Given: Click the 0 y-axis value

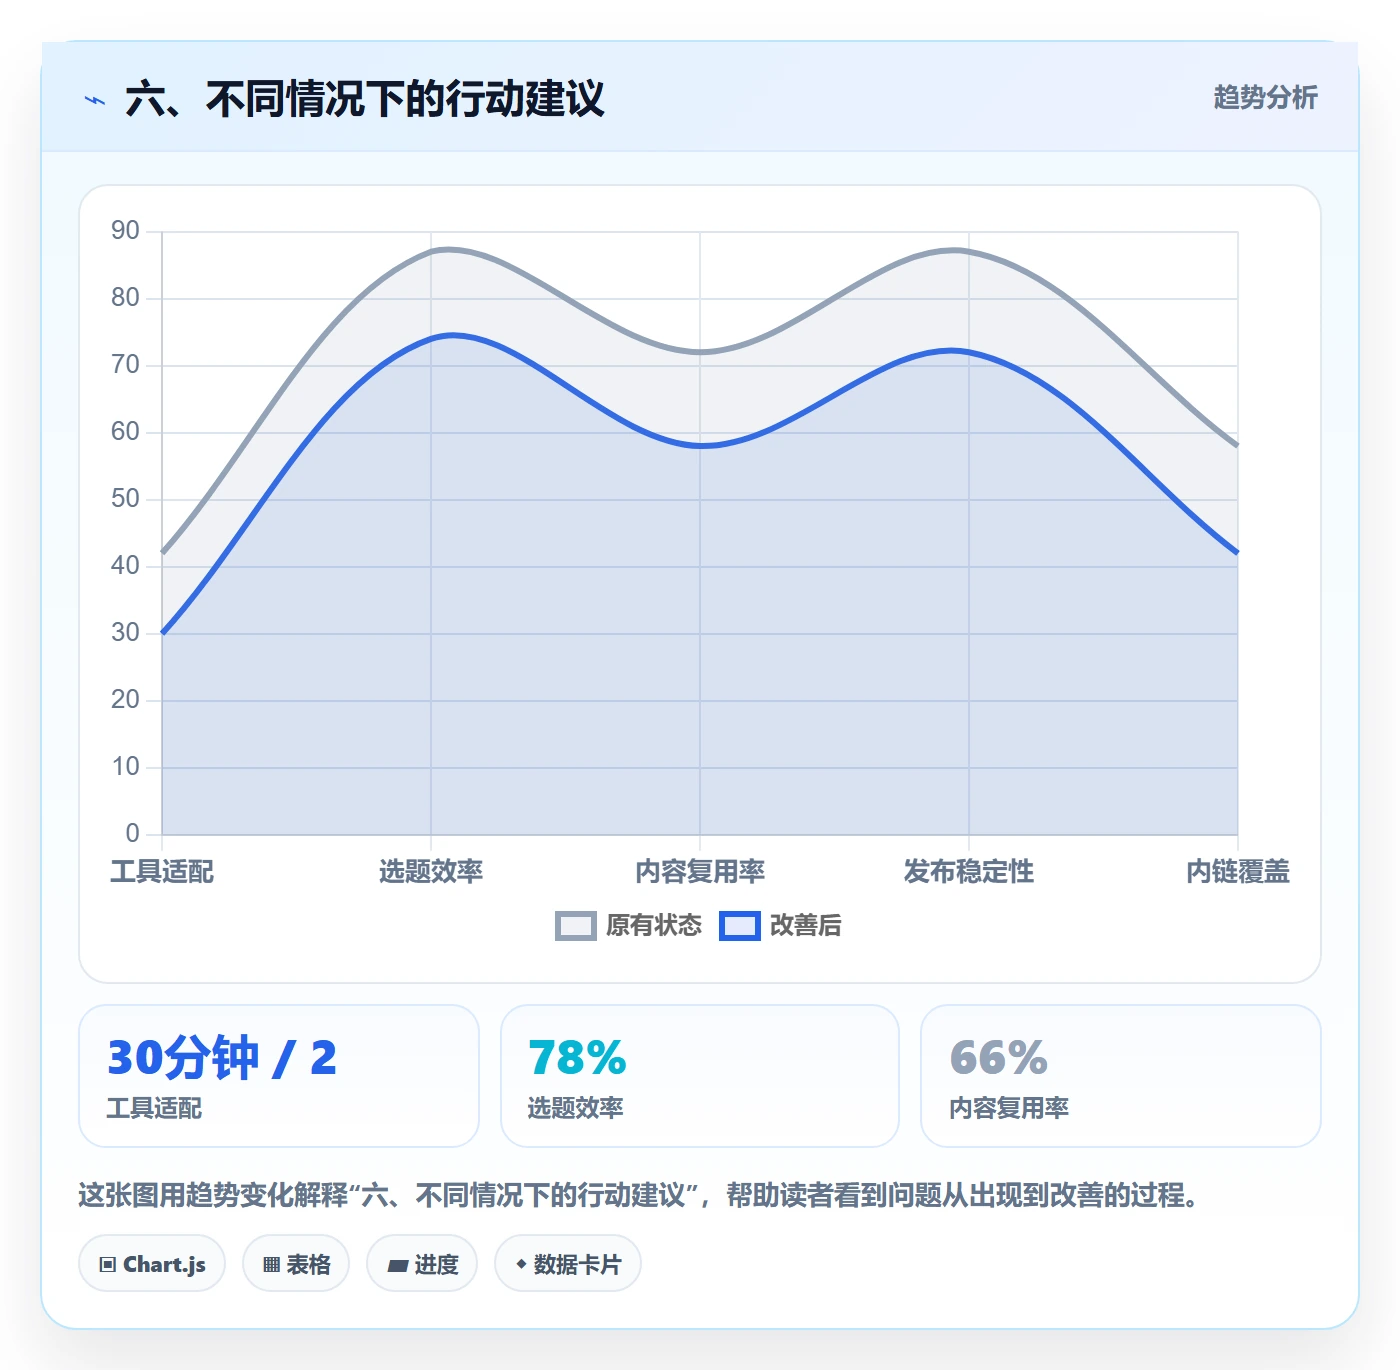Looking at the screenshot, I should click(x=132, y=834).
